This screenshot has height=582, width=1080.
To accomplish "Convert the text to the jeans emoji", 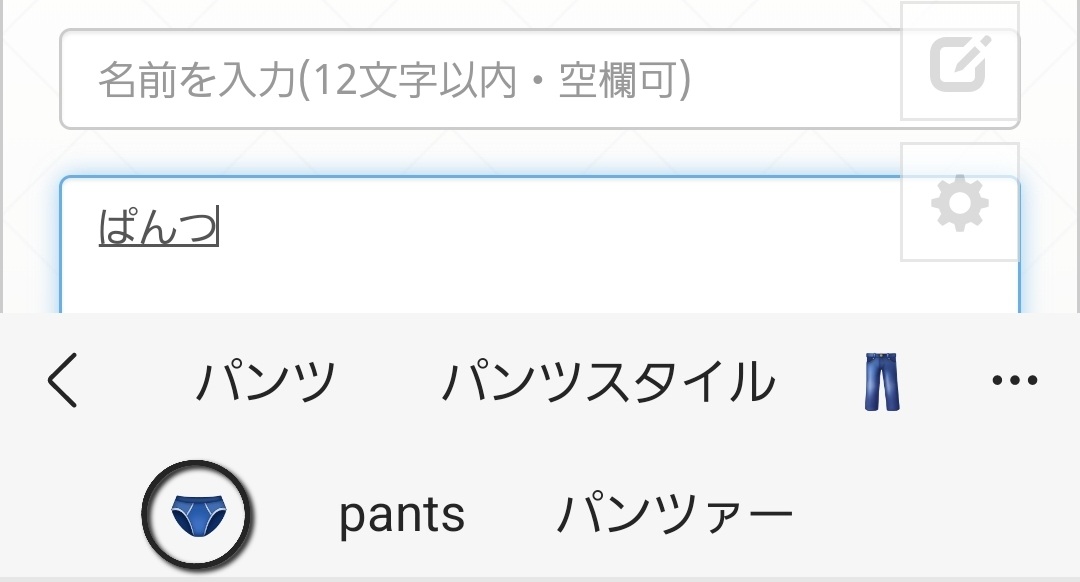I will [x=882, y=382].
